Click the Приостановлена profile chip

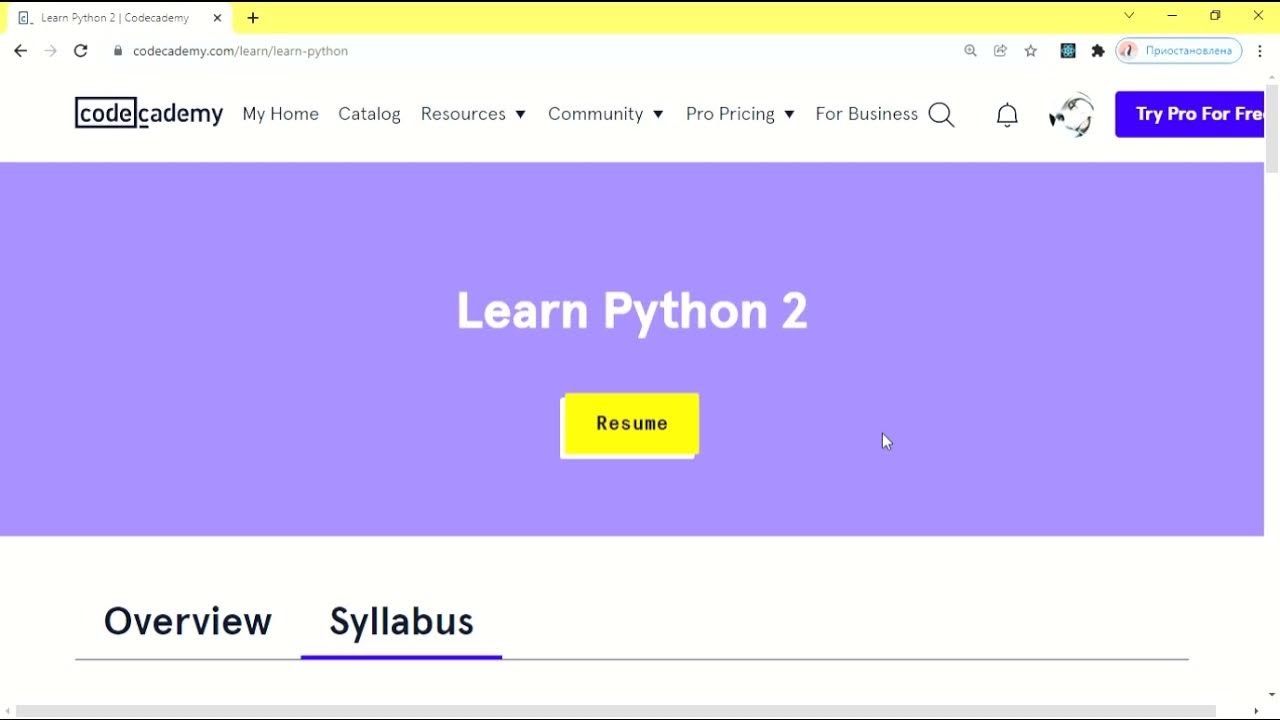click(x=1179, y=51)
